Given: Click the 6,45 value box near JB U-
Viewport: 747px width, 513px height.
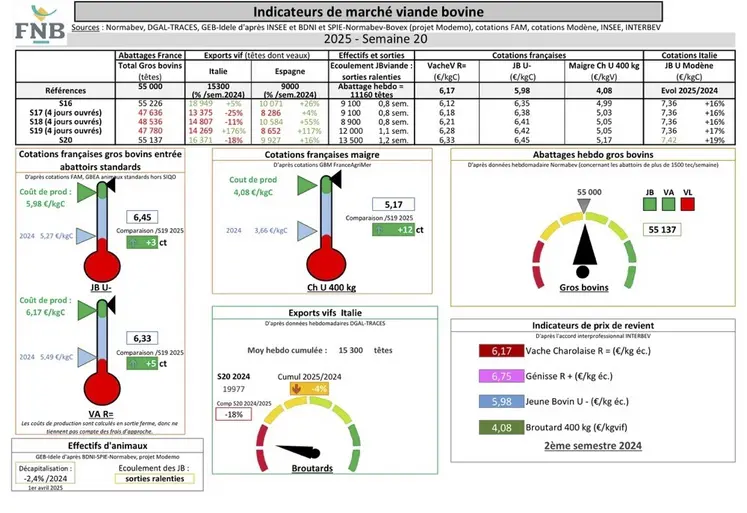Looking at the screenshot, I should tap(142, 217).
